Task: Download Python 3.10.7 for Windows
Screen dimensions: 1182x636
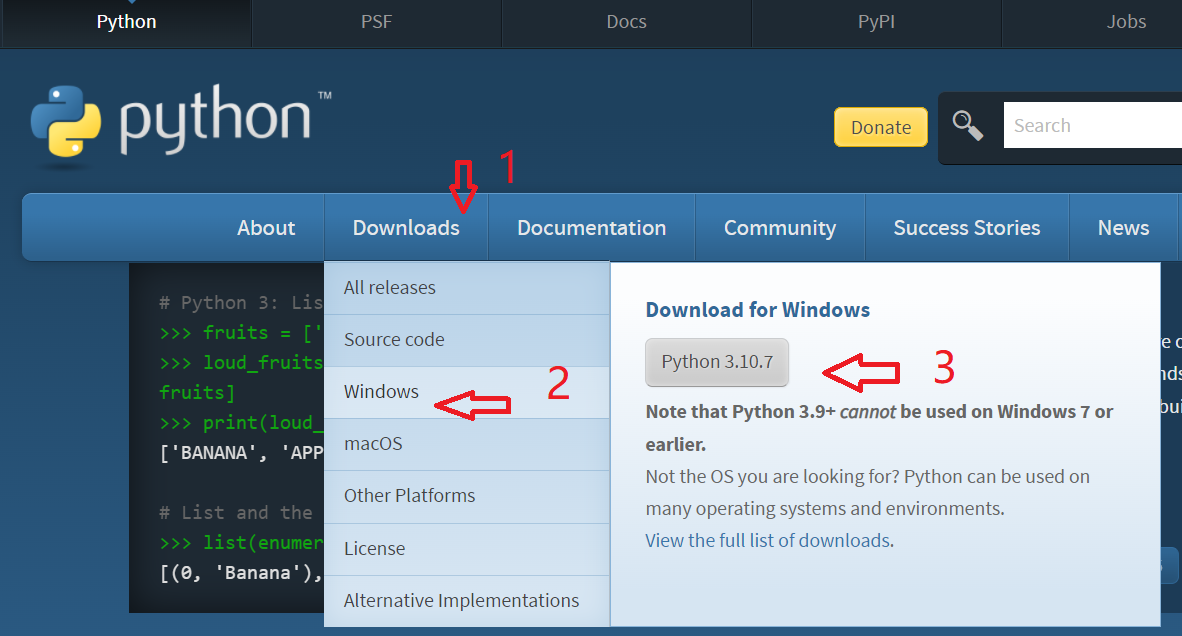Action: (x=716, y=362)
